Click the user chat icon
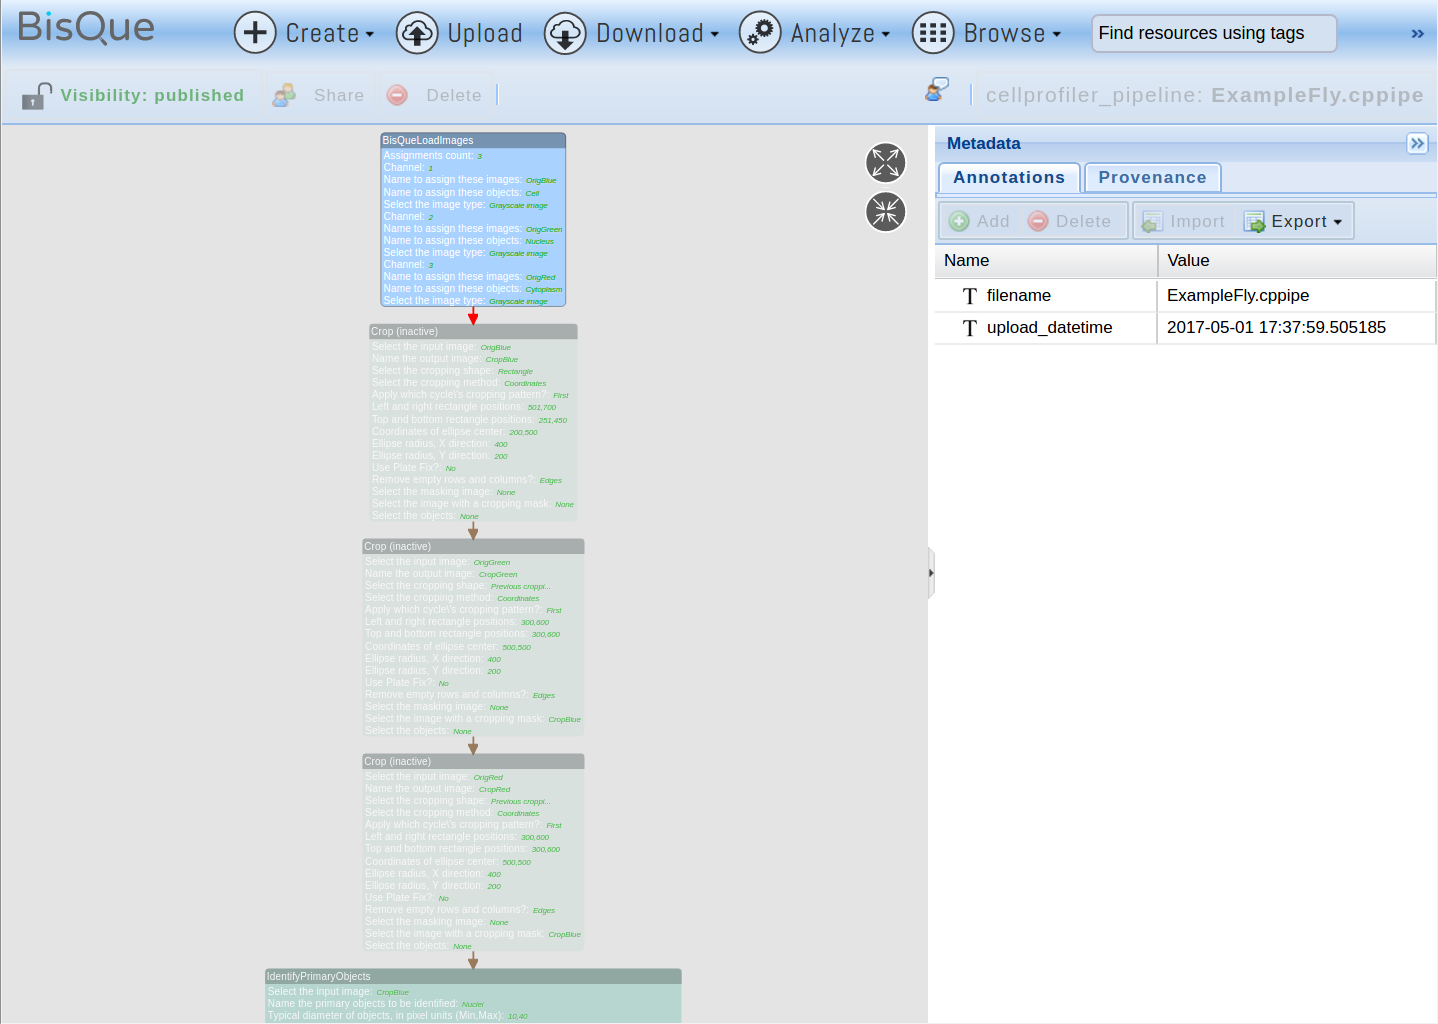The width and height of the screenshot is (1438, 1024). coord(937,90)
